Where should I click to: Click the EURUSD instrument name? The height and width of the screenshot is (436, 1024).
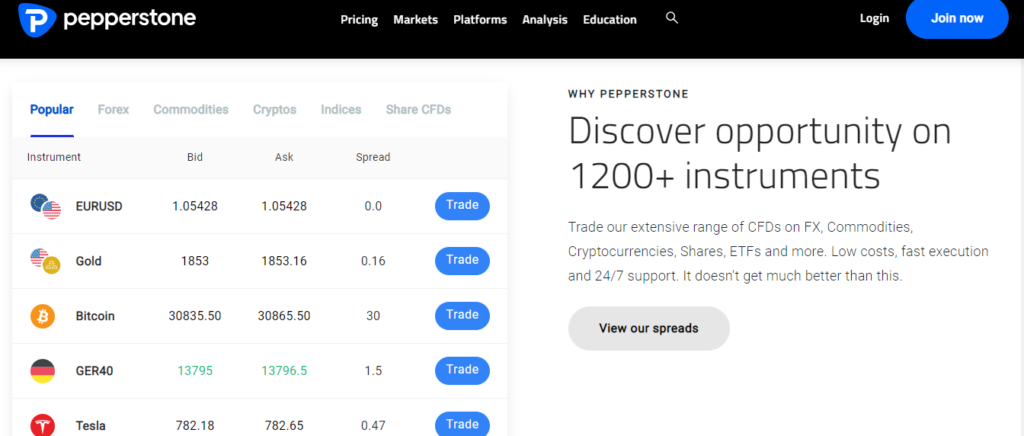[99, 206]
